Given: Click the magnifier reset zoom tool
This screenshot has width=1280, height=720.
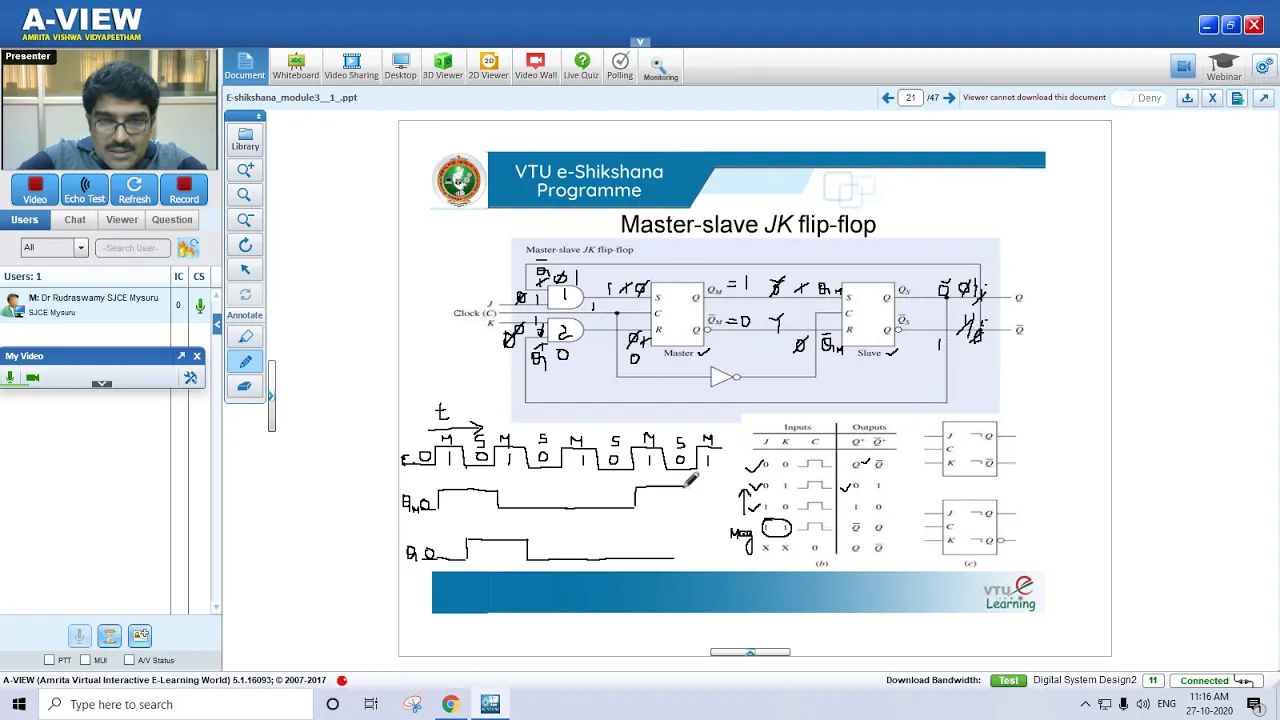Looking at the screenshot, I should (245, 195).
